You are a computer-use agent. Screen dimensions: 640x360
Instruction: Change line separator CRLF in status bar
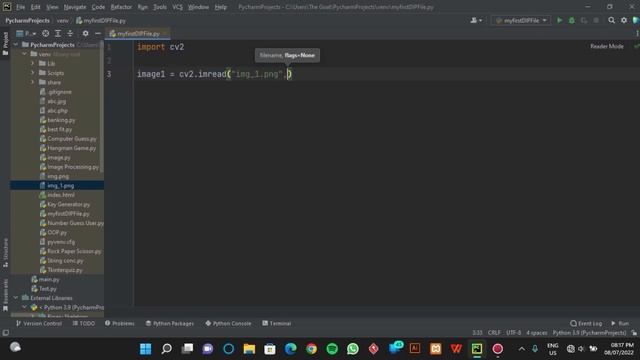[x=494, y=333]
